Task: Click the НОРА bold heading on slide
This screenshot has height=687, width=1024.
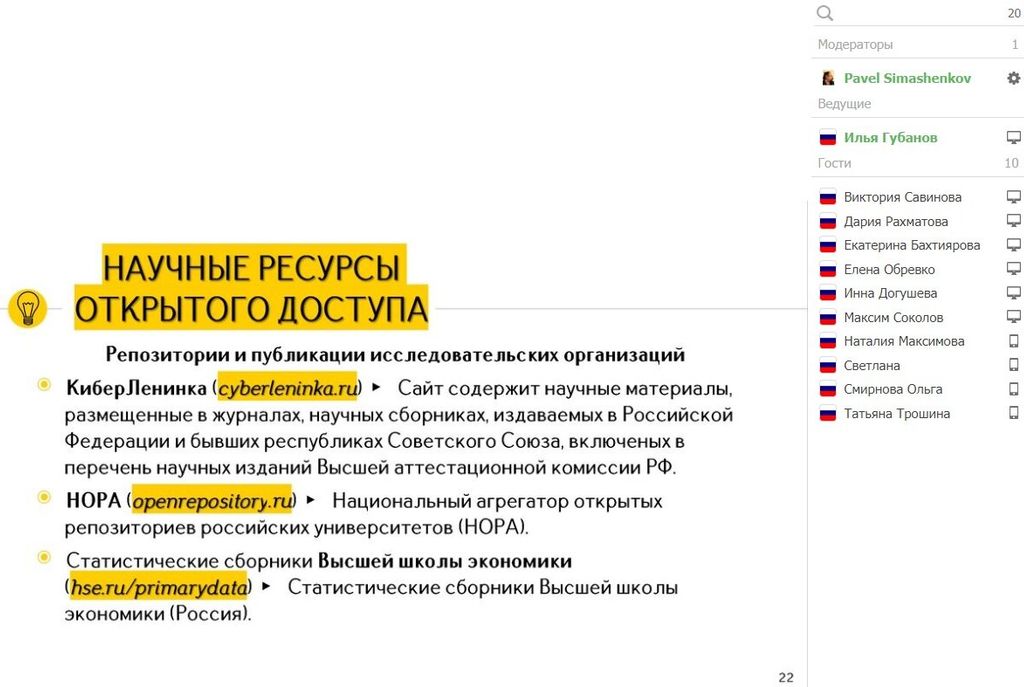Action: [93, 501]
